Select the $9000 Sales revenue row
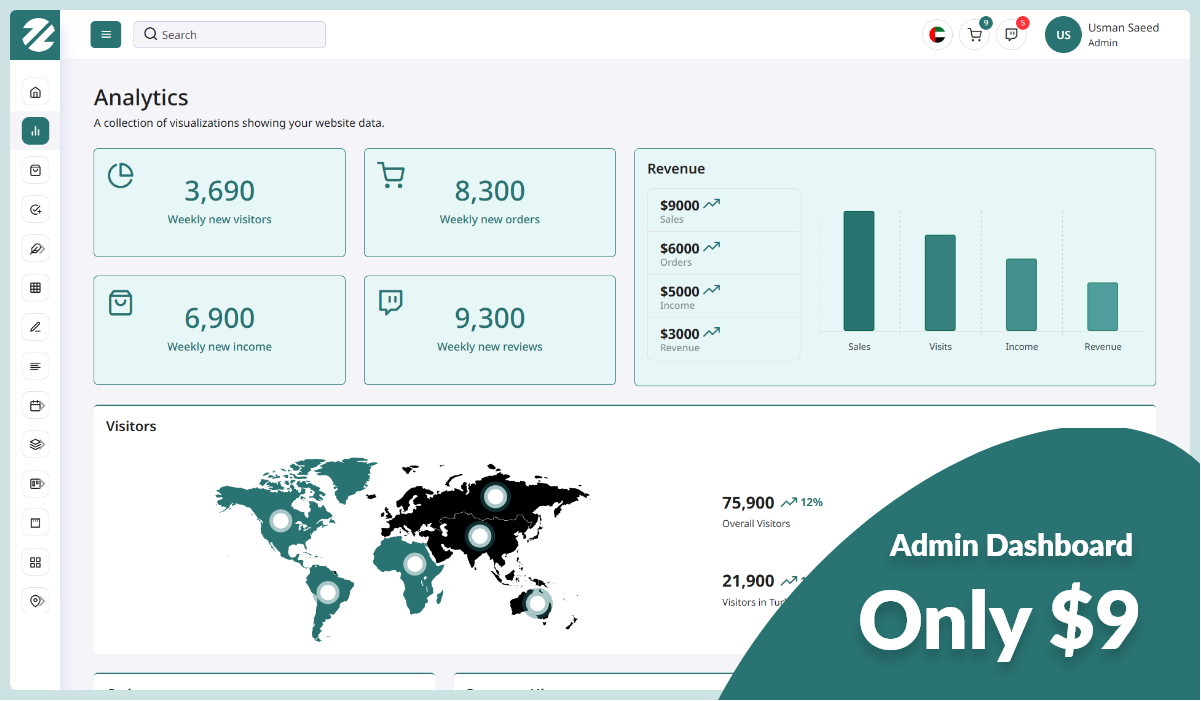The width and height of the screenshot is (1201, 701). (722, 210)
